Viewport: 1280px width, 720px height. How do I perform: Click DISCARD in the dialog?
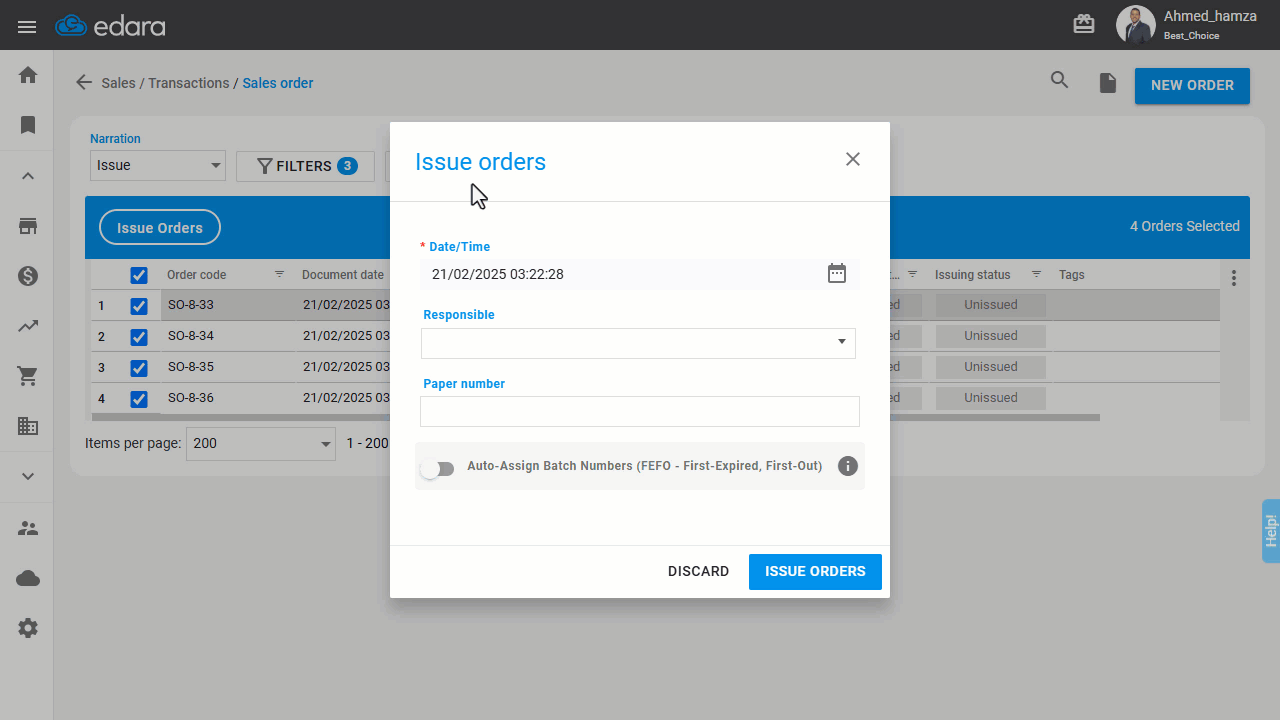tap(698, 572)
